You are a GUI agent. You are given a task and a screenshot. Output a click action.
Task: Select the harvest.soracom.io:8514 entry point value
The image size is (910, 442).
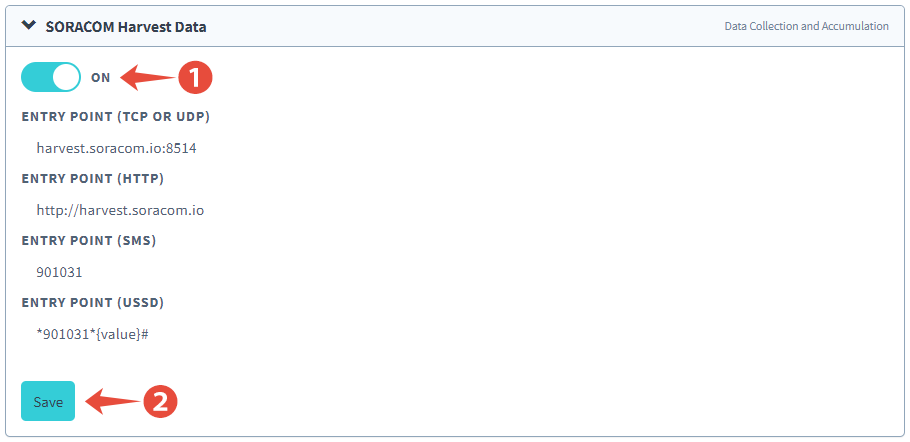click(x=110, y=149)
